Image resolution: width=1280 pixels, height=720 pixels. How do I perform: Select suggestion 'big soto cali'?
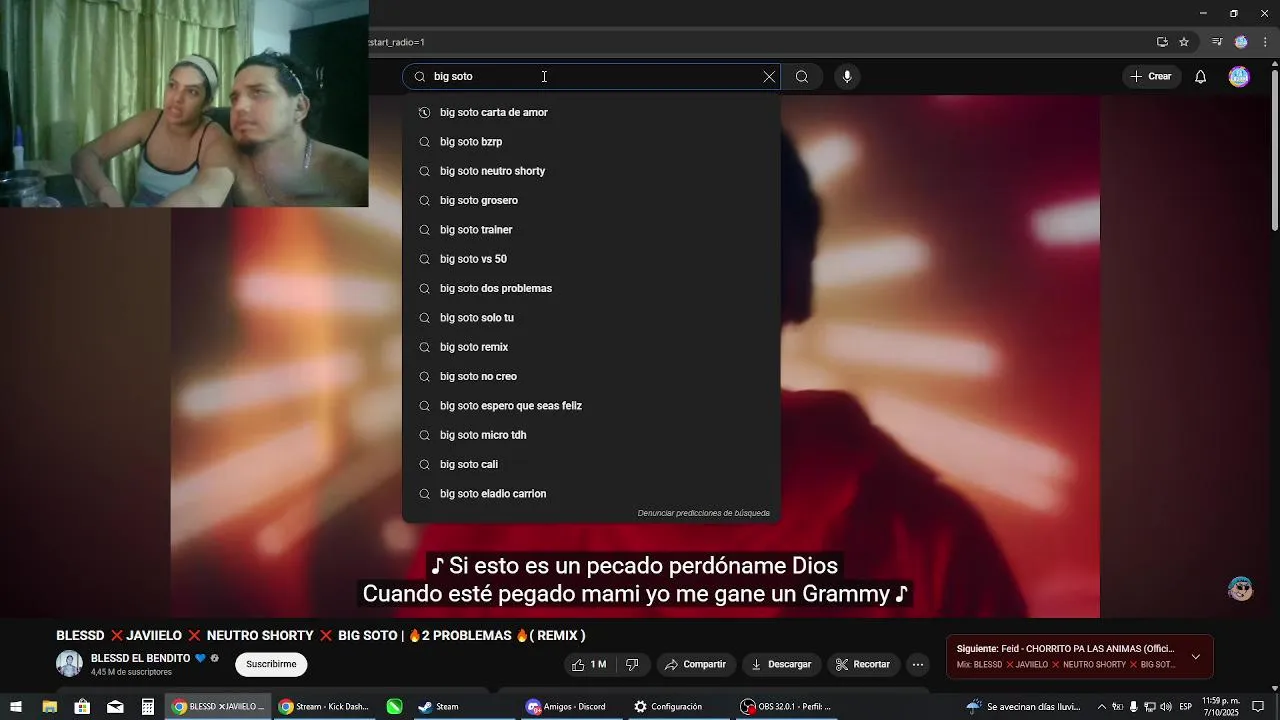[x=591, y=464]
